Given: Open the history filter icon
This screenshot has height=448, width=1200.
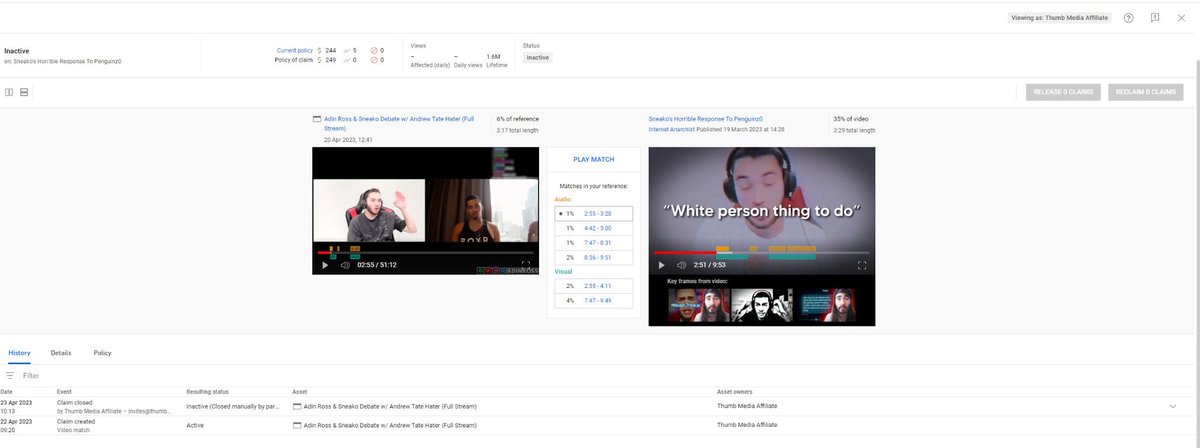Looking at the screenshot, I should (10, 376).
